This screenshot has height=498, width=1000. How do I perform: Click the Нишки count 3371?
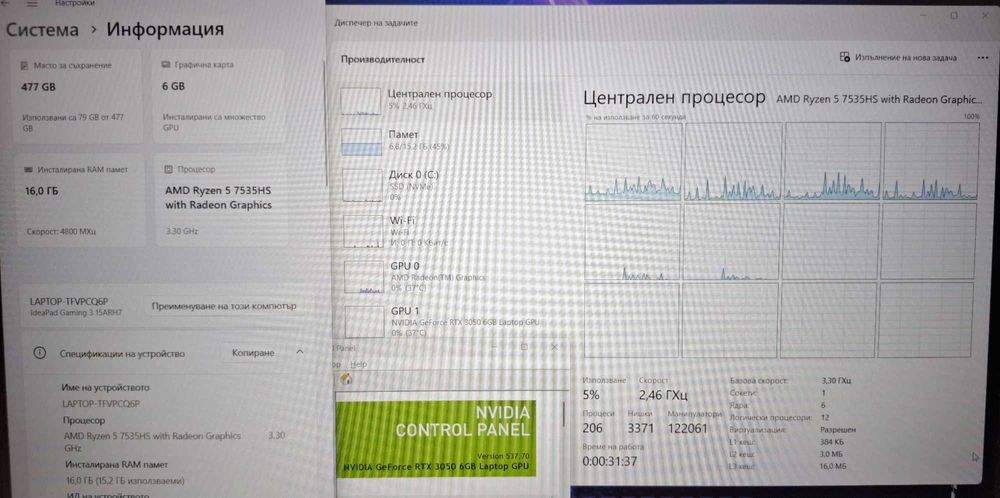click(641, 428)
